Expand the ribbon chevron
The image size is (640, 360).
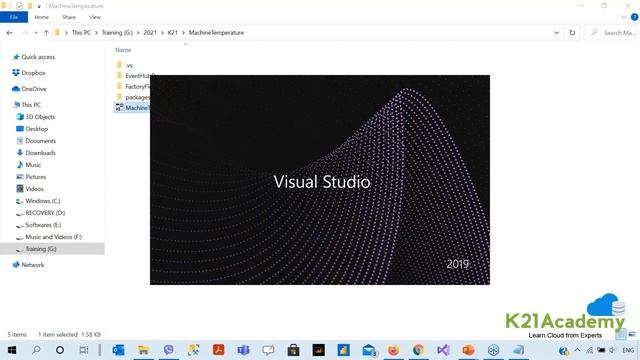click(x=624, y=17)
